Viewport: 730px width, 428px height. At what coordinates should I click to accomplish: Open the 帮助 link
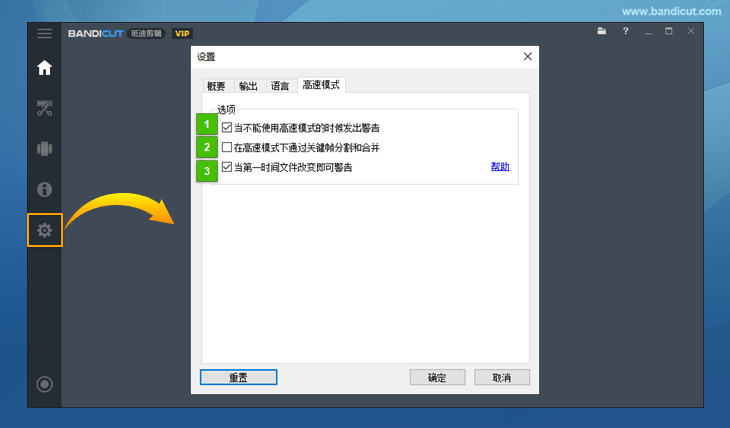[500, 167]
